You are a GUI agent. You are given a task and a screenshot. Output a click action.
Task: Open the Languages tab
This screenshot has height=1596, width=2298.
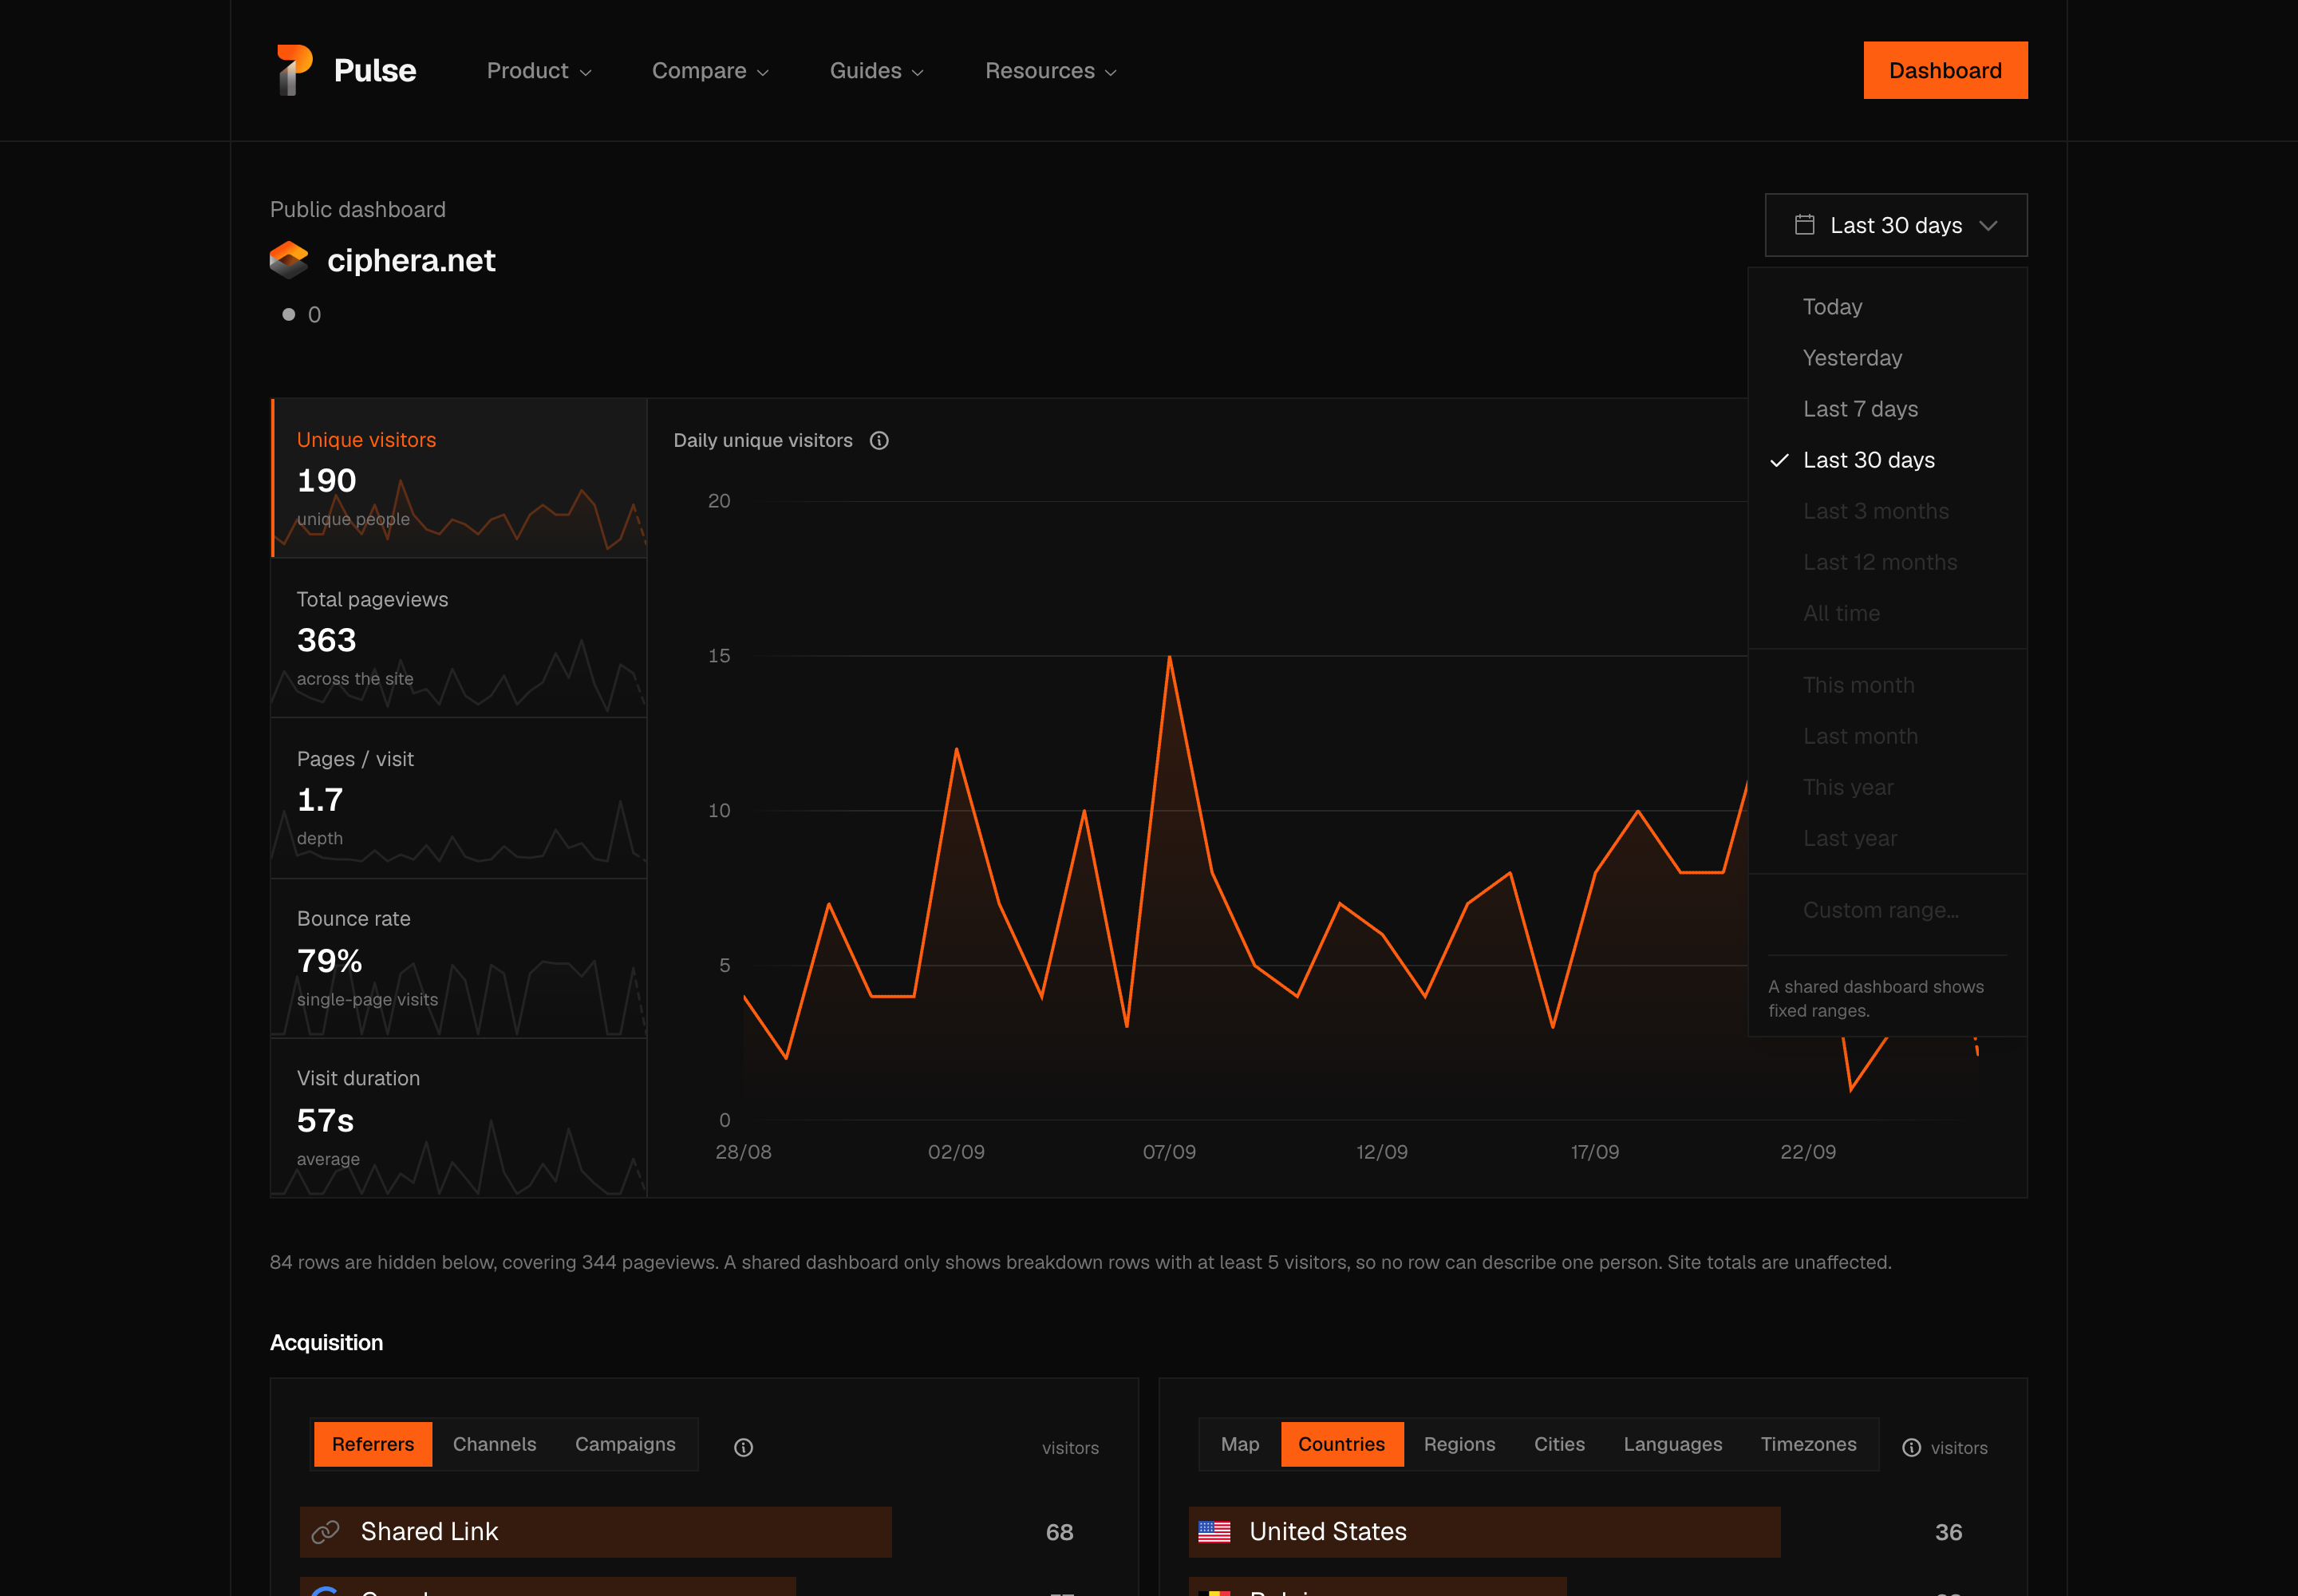pyautogui.click(x=1672, y=1444)
